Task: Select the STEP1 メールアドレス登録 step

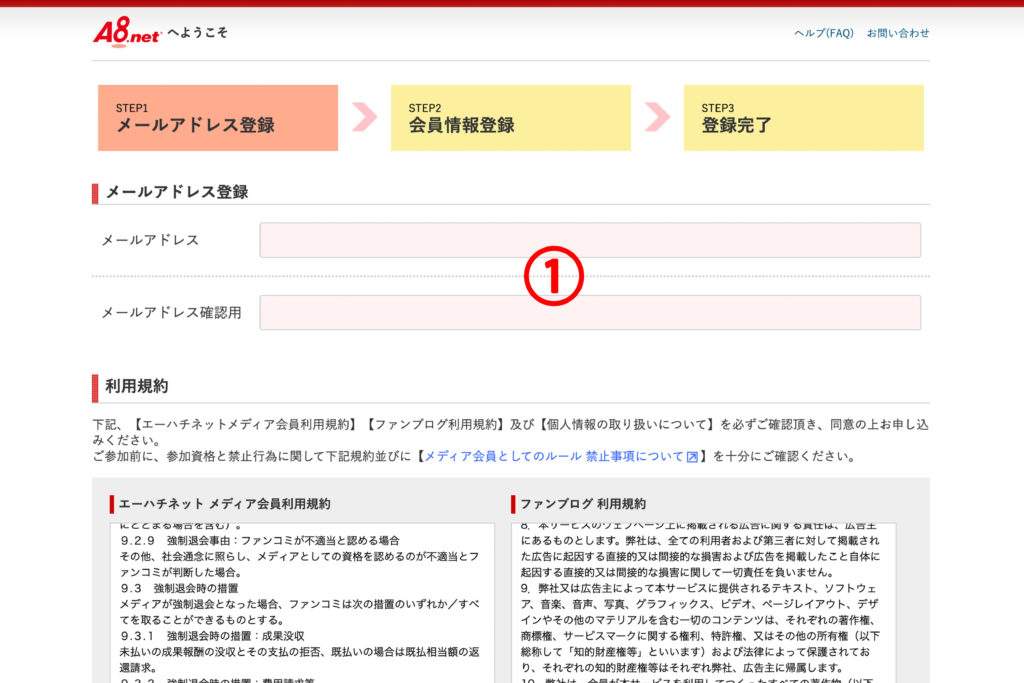Action: click(x=218, y=118)
